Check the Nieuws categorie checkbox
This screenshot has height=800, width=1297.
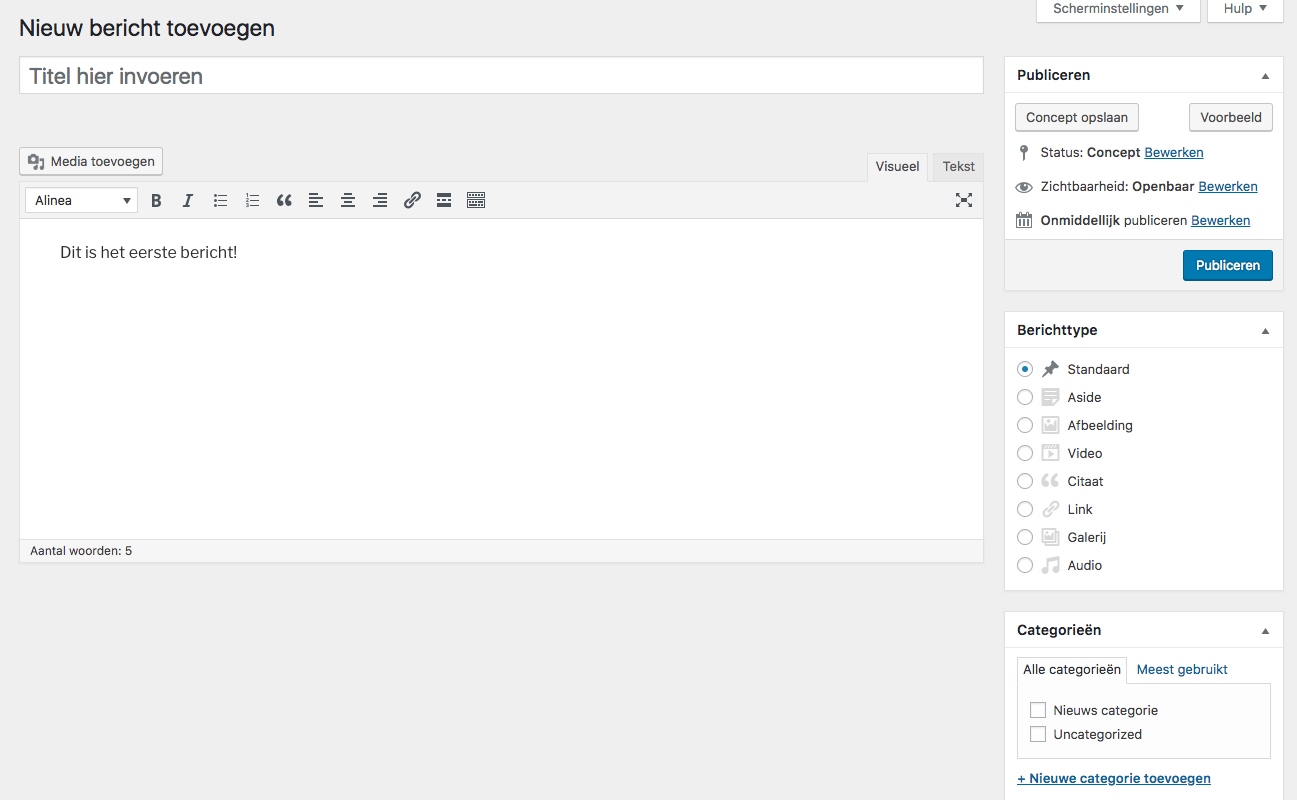coord(1038,710)
